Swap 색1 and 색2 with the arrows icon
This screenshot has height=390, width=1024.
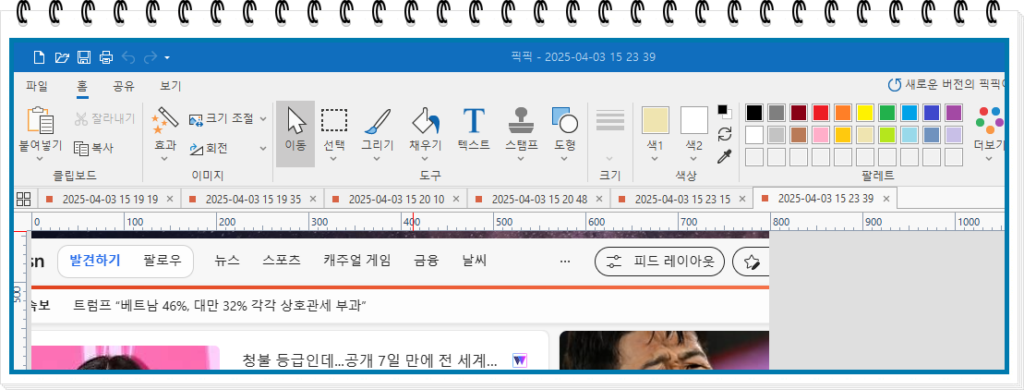click(724, 134)
